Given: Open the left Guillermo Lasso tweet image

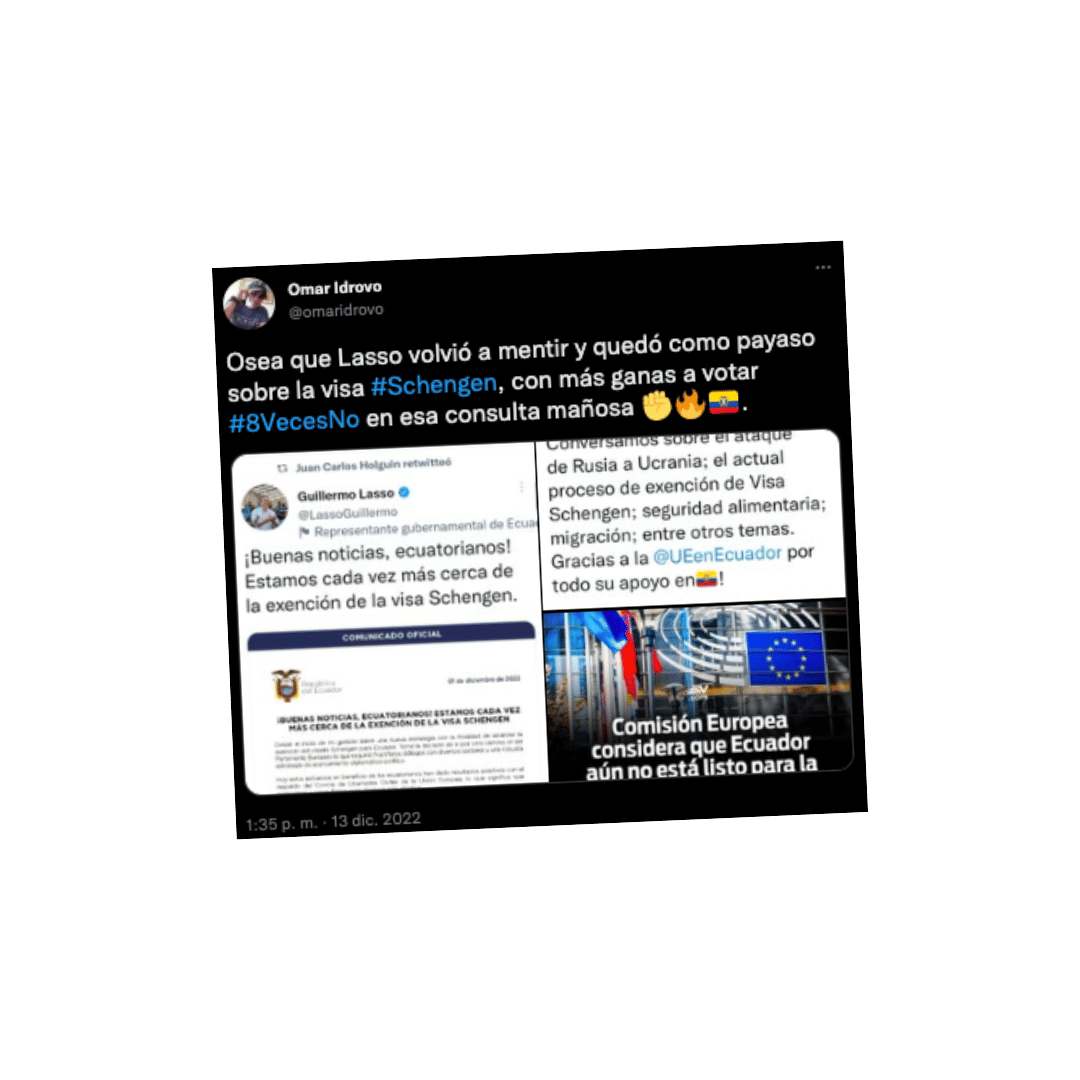Looking at the screenshot, I should coord(391,618).
